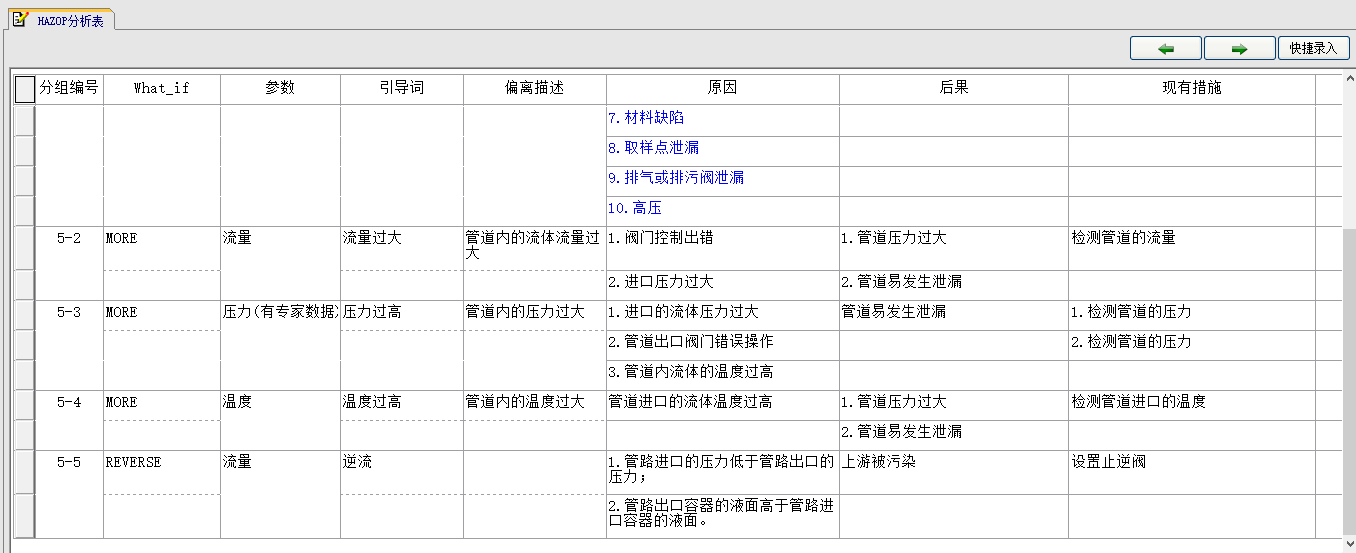
Task: Open the blue link 7.材料缺陷
Action: (646, 118)
